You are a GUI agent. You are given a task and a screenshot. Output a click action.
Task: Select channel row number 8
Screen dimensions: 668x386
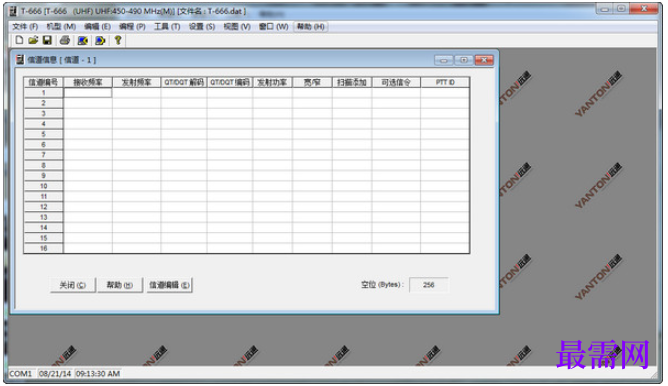(x=43, y=165)
